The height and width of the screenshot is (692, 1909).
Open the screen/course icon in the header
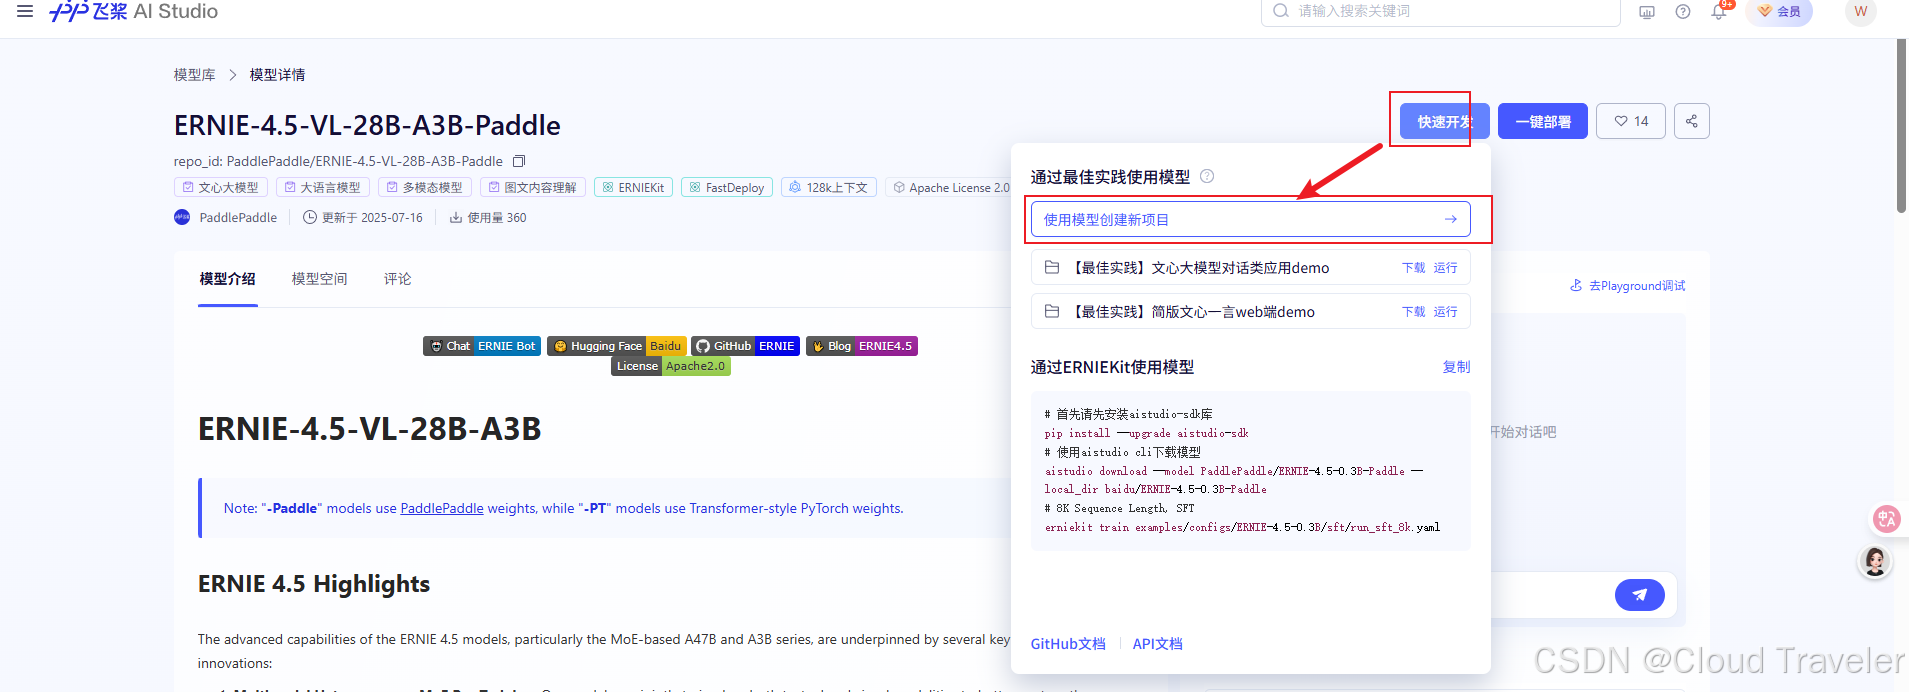point(1647,12)
